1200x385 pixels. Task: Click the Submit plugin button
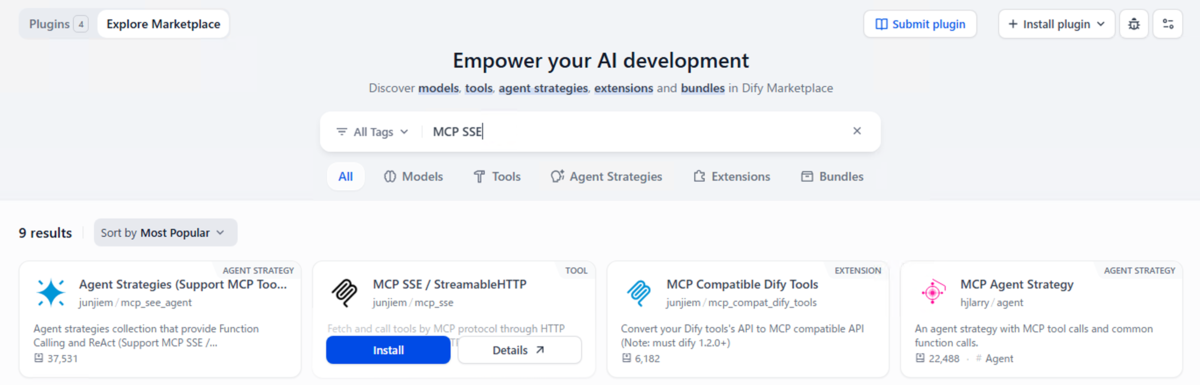[x=920, y=24]
